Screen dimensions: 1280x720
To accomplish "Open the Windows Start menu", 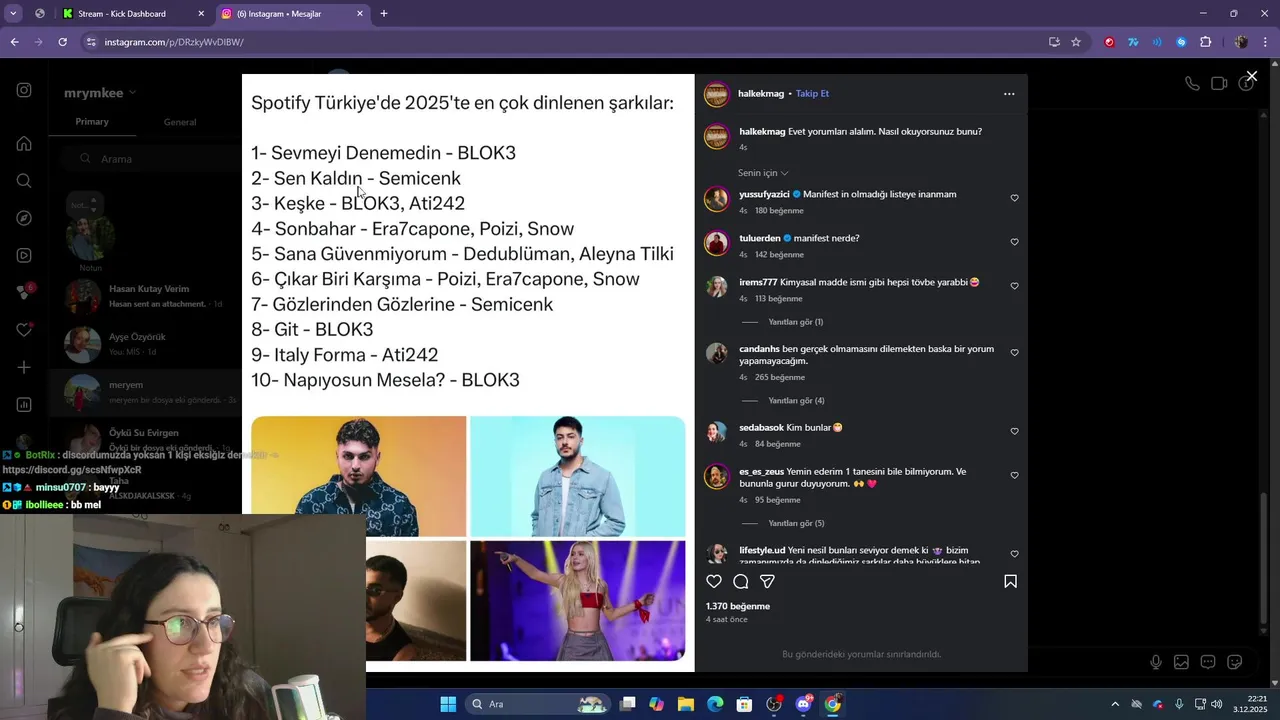I will [x=448, y=704].
